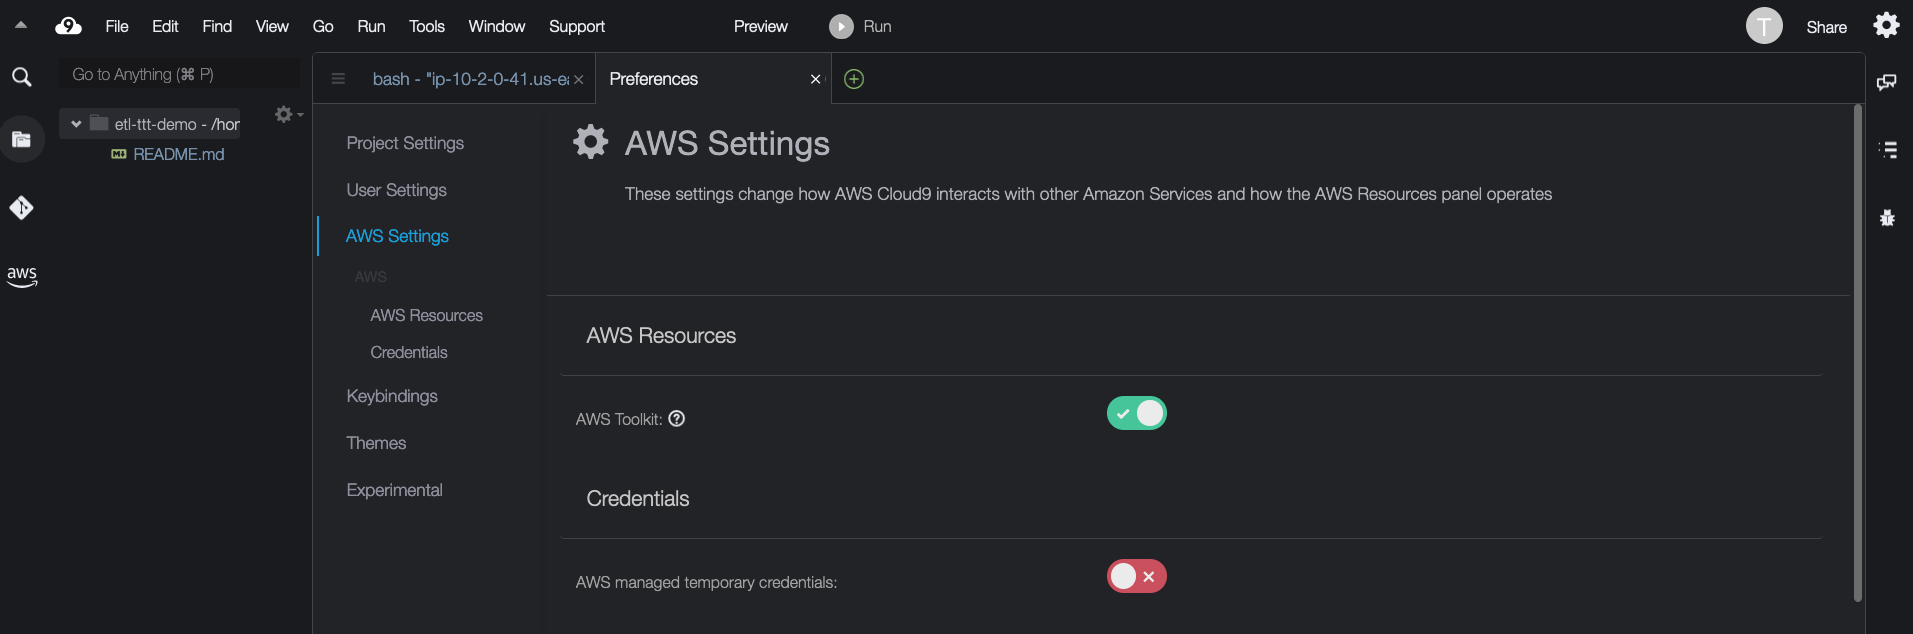Open the Environment file tree panel icon
The image size is (1913, 634).
(21, 140)
